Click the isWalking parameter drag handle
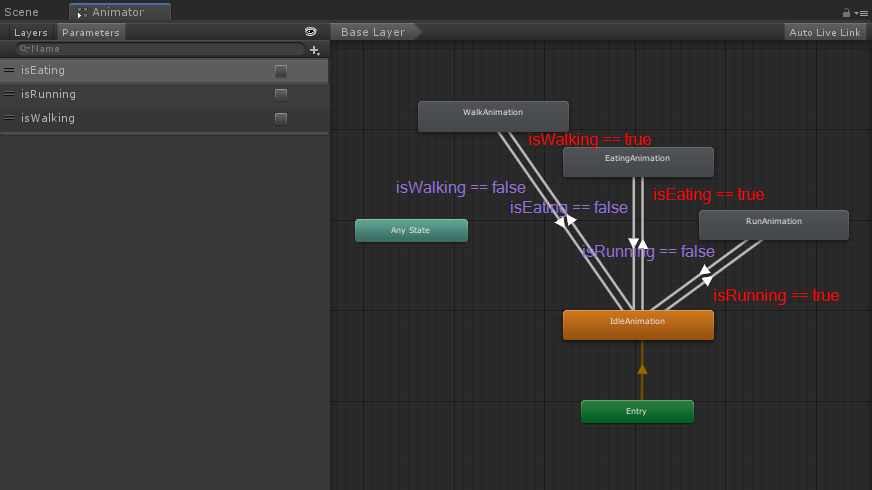Screen dimensions: 872x490 (9, 118)
